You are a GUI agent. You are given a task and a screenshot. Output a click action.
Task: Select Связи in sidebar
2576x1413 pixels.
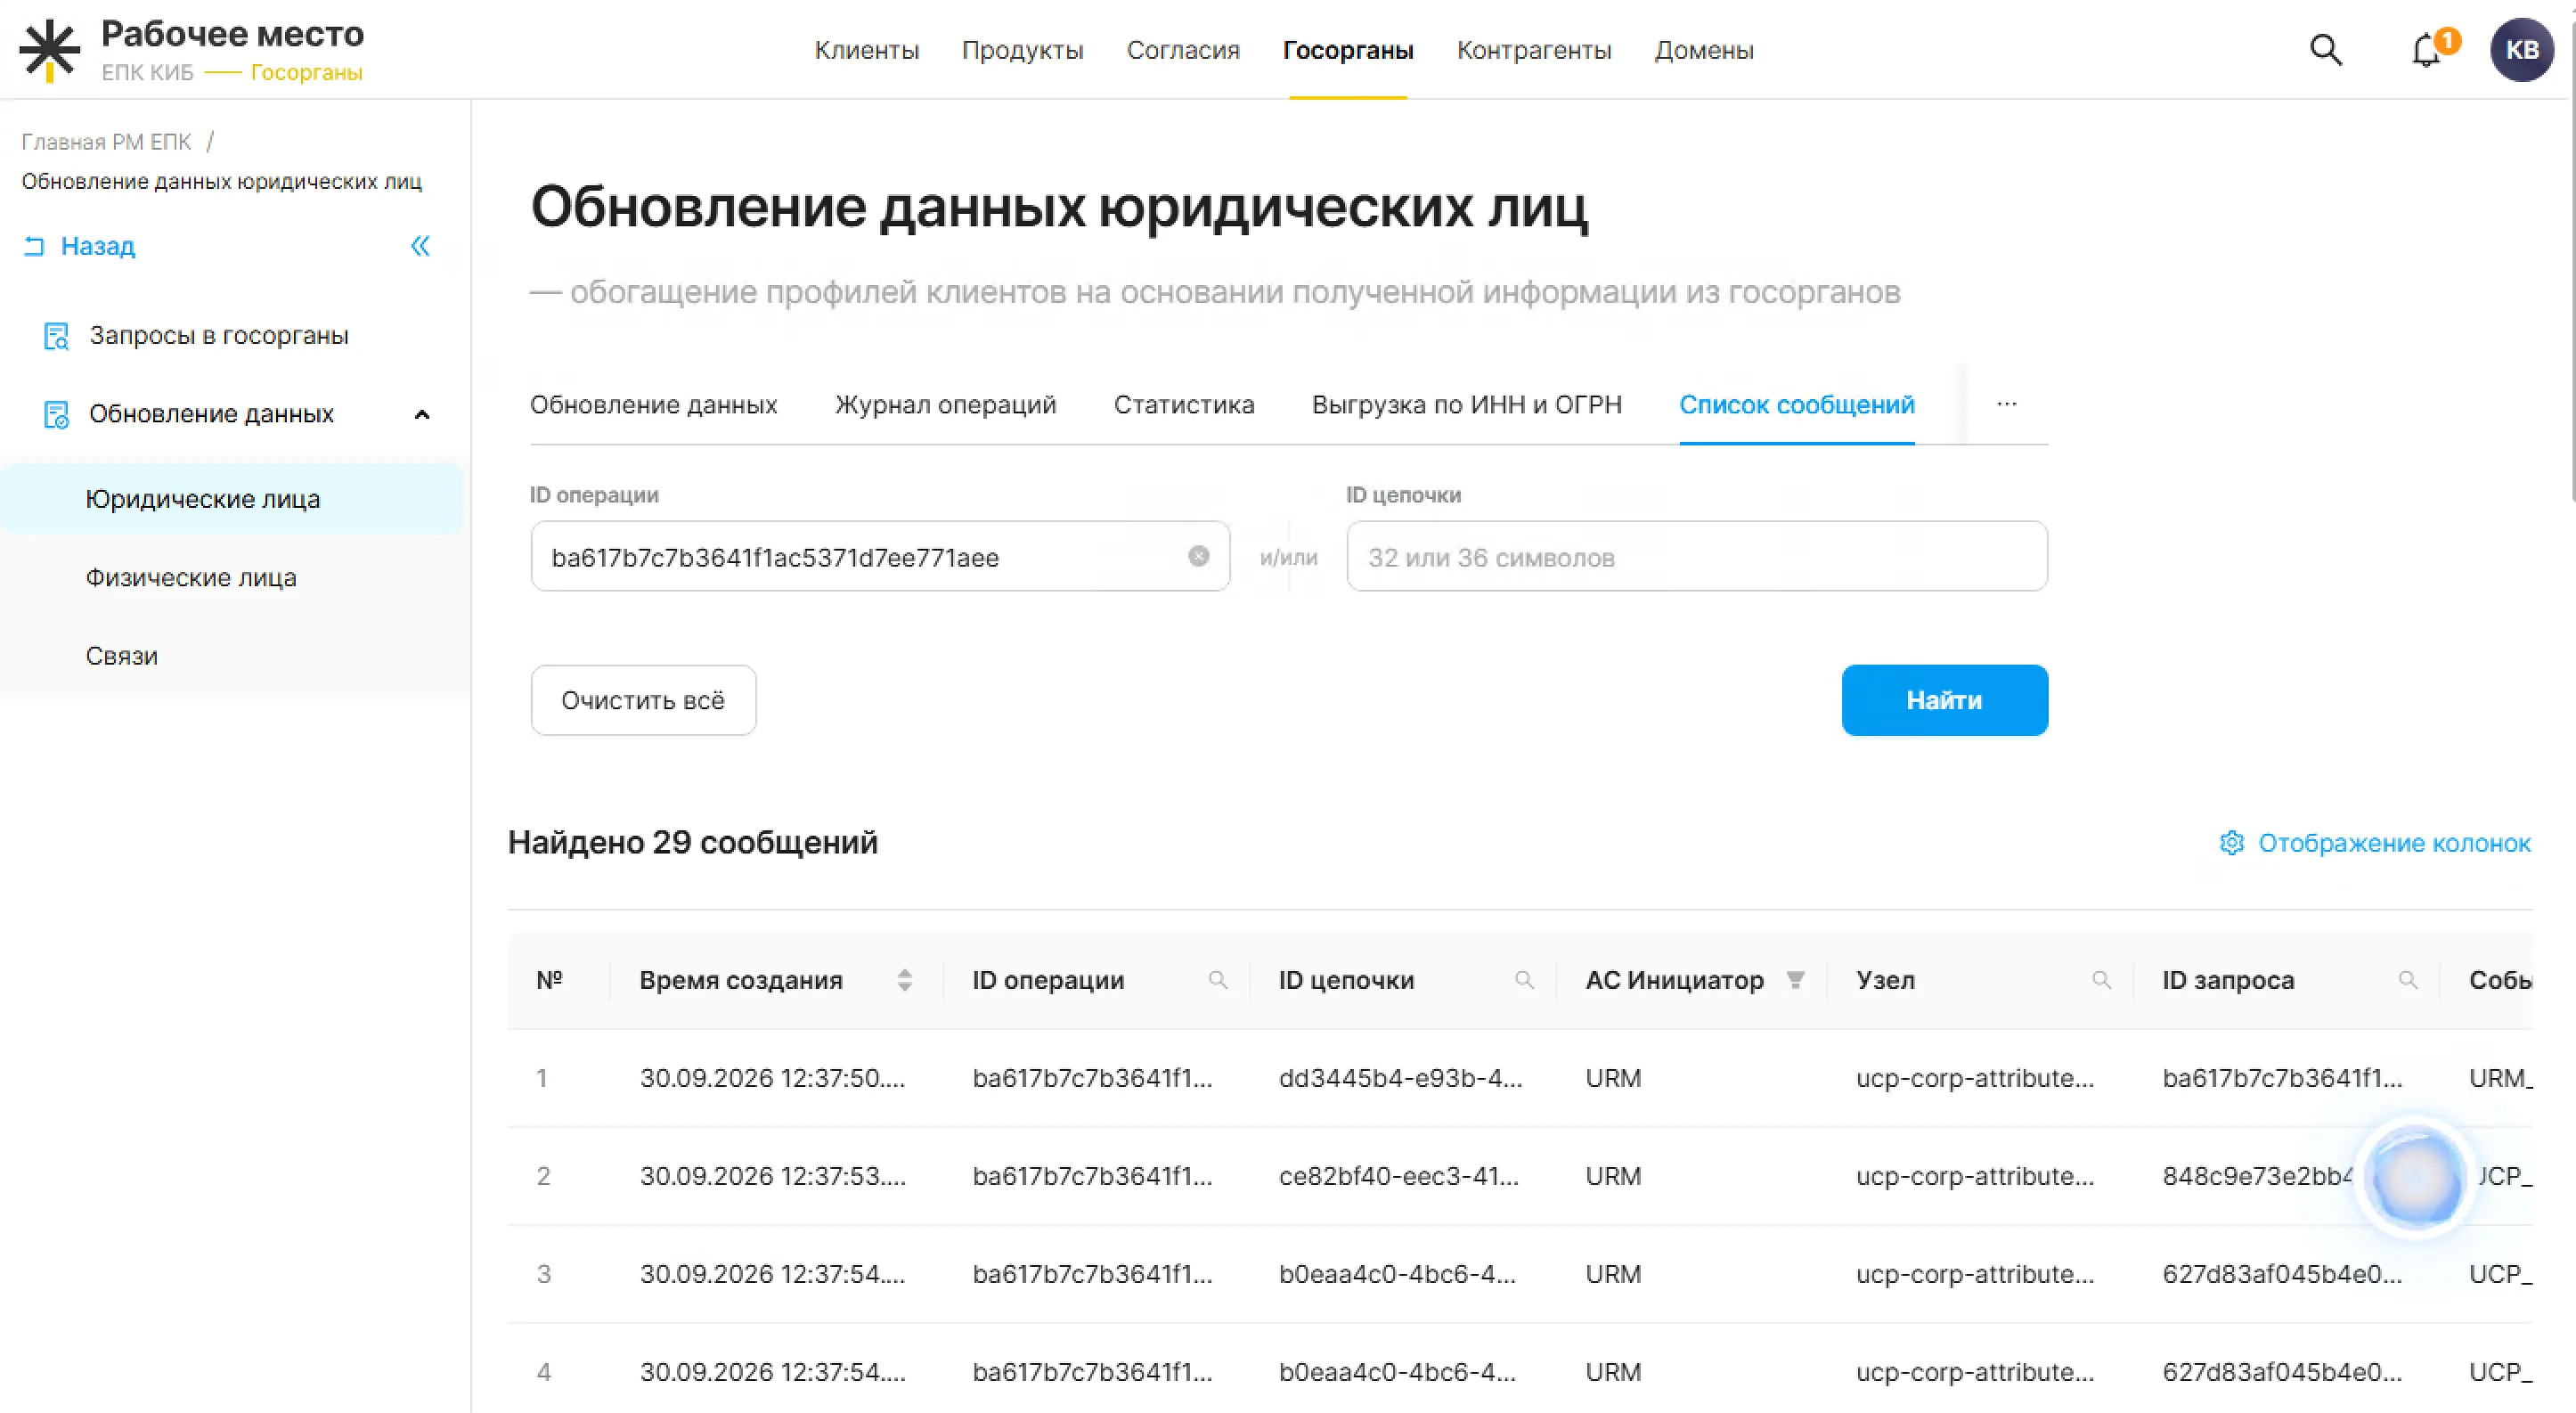(x=121, y=656)
